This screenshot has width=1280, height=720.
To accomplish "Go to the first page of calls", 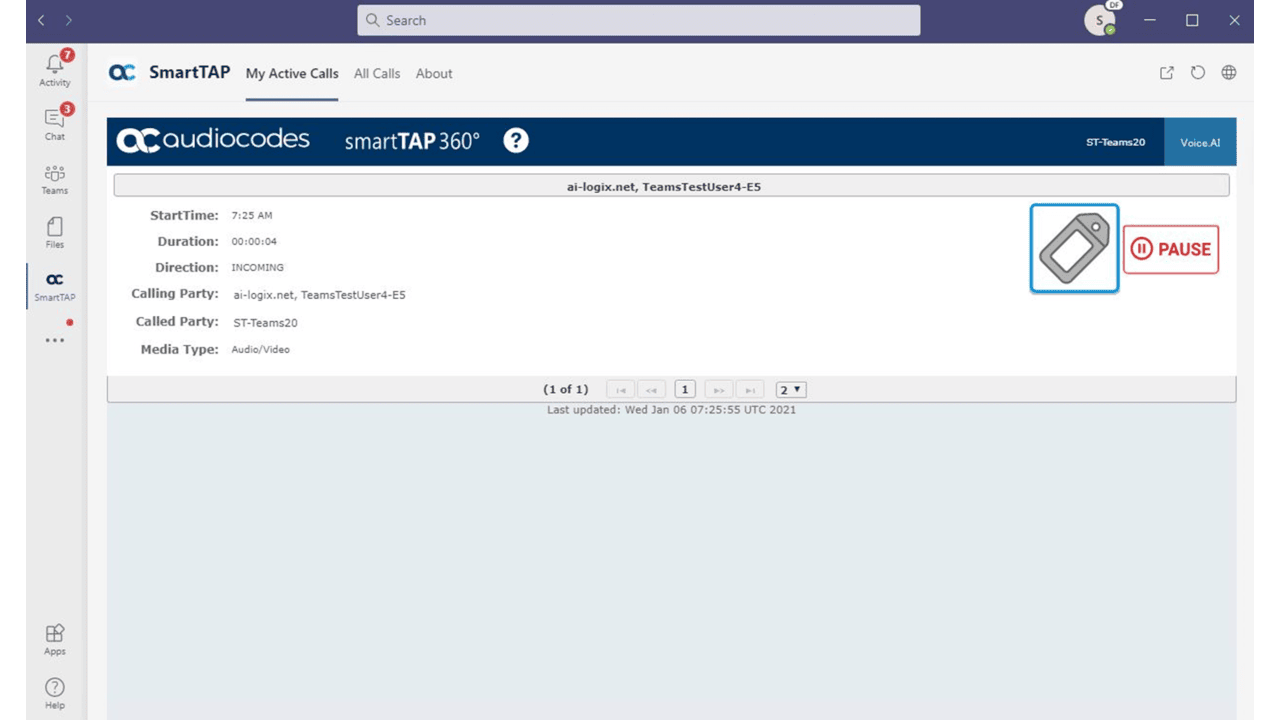I will coord(621,390).
